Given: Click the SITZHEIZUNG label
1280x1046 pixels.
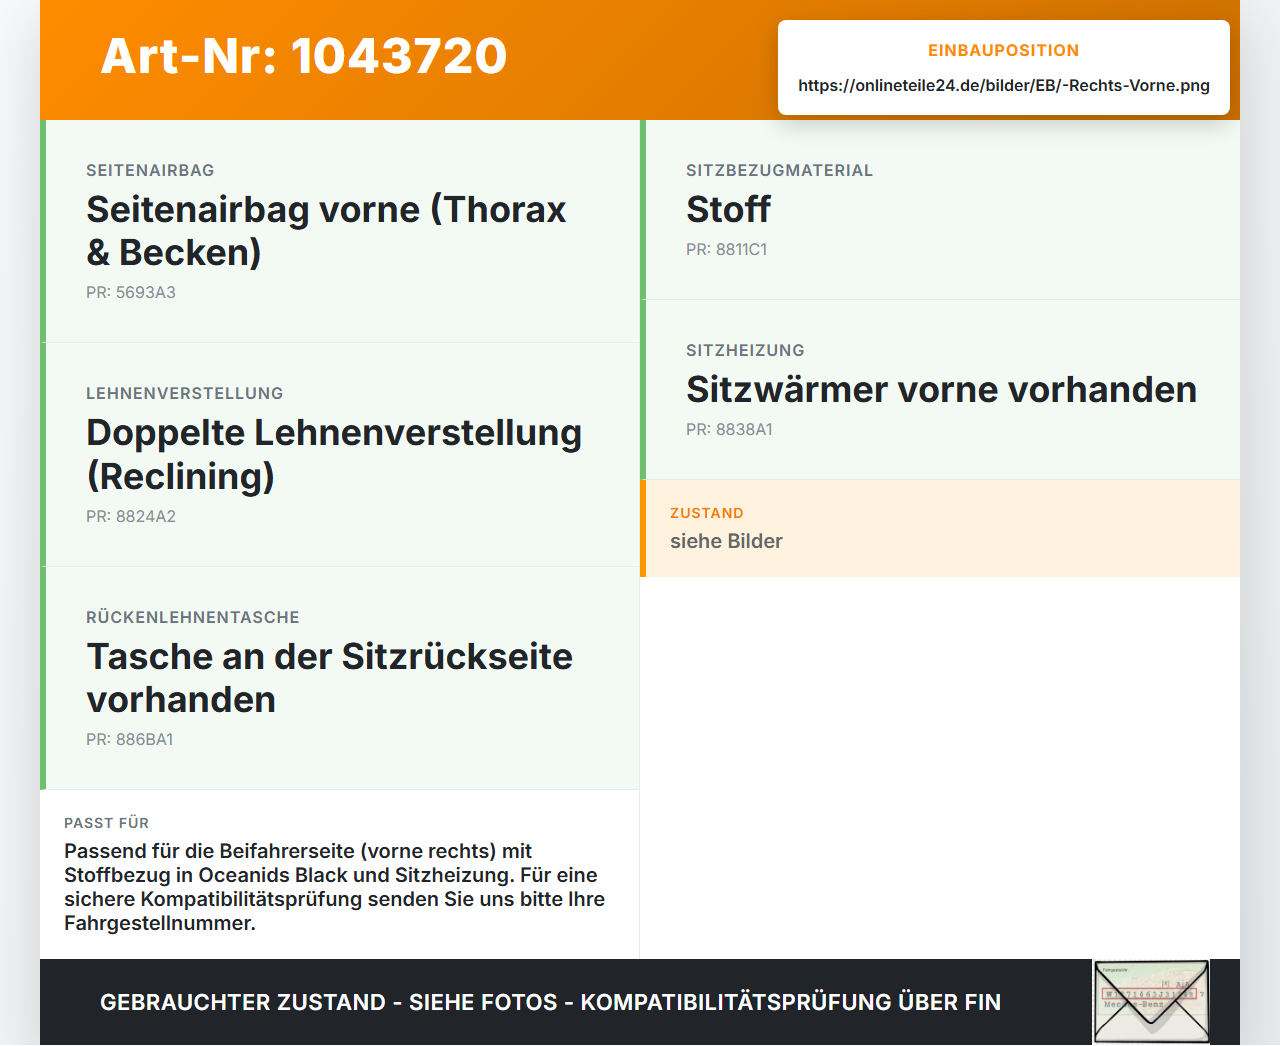Looking at the screenshot, I should (745, 350).
